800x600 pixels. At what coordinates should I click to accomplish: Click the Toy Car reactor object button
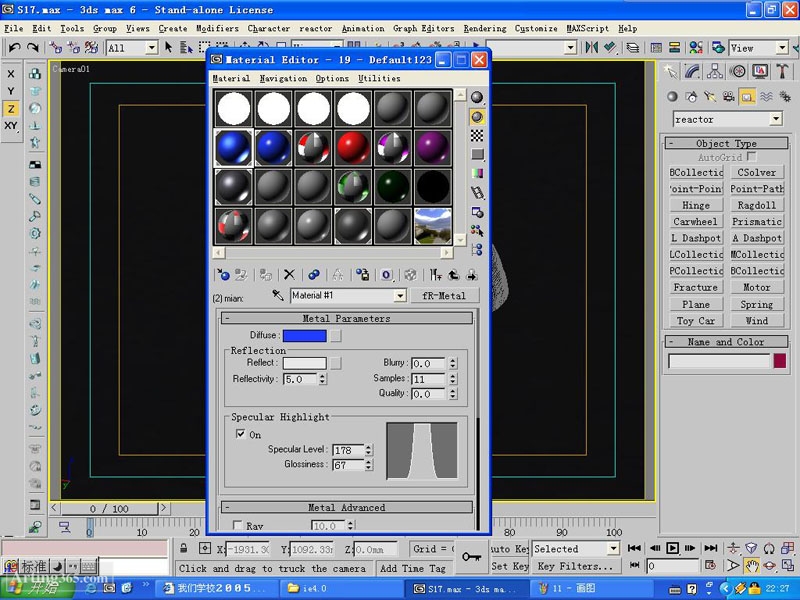[x=696, y=321]
